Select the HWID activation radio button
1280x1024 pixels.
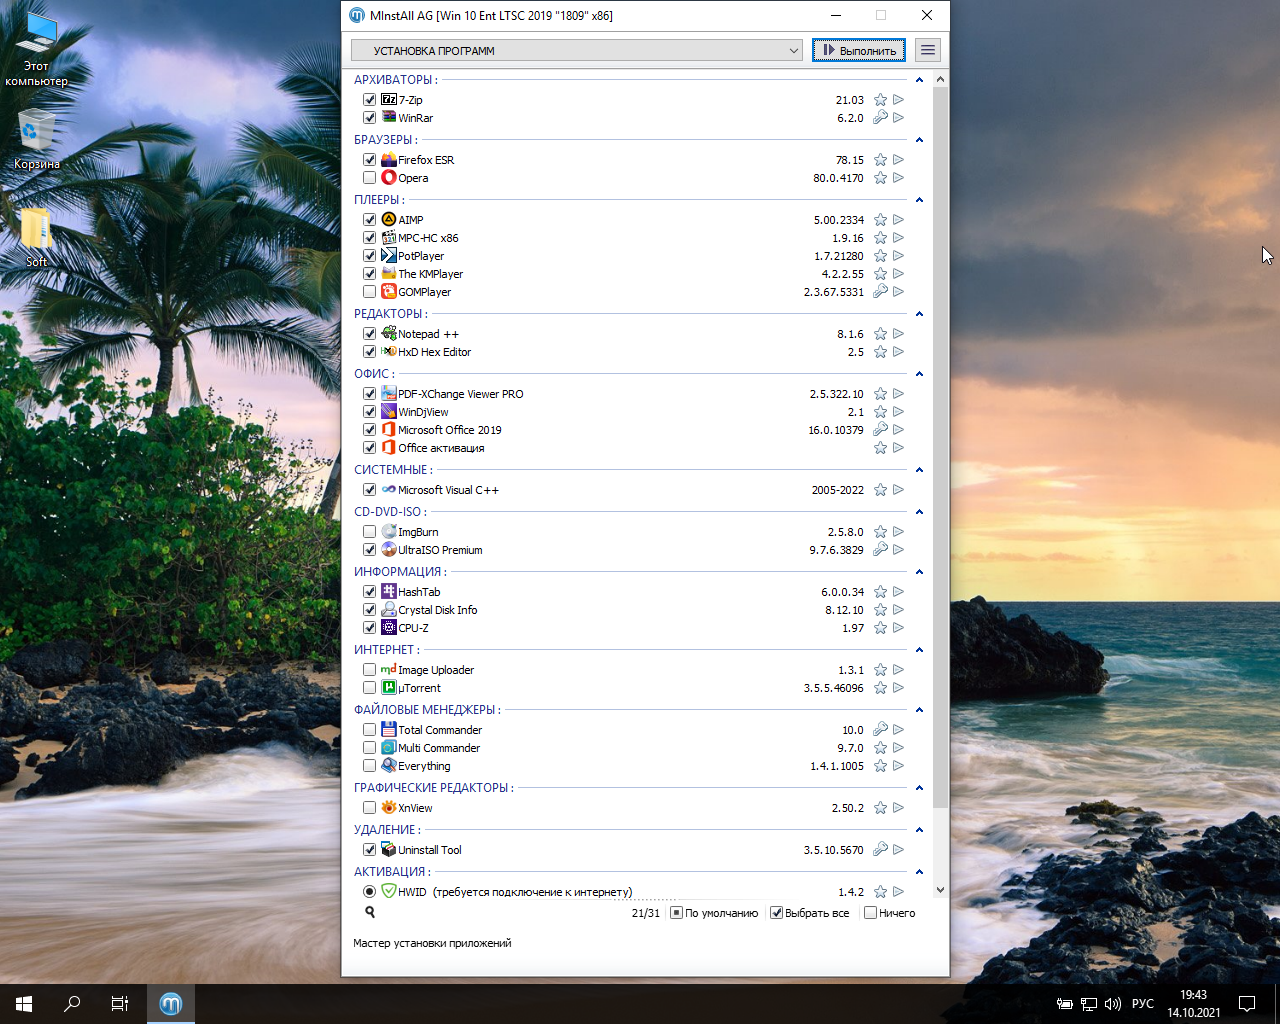point(369,892)
